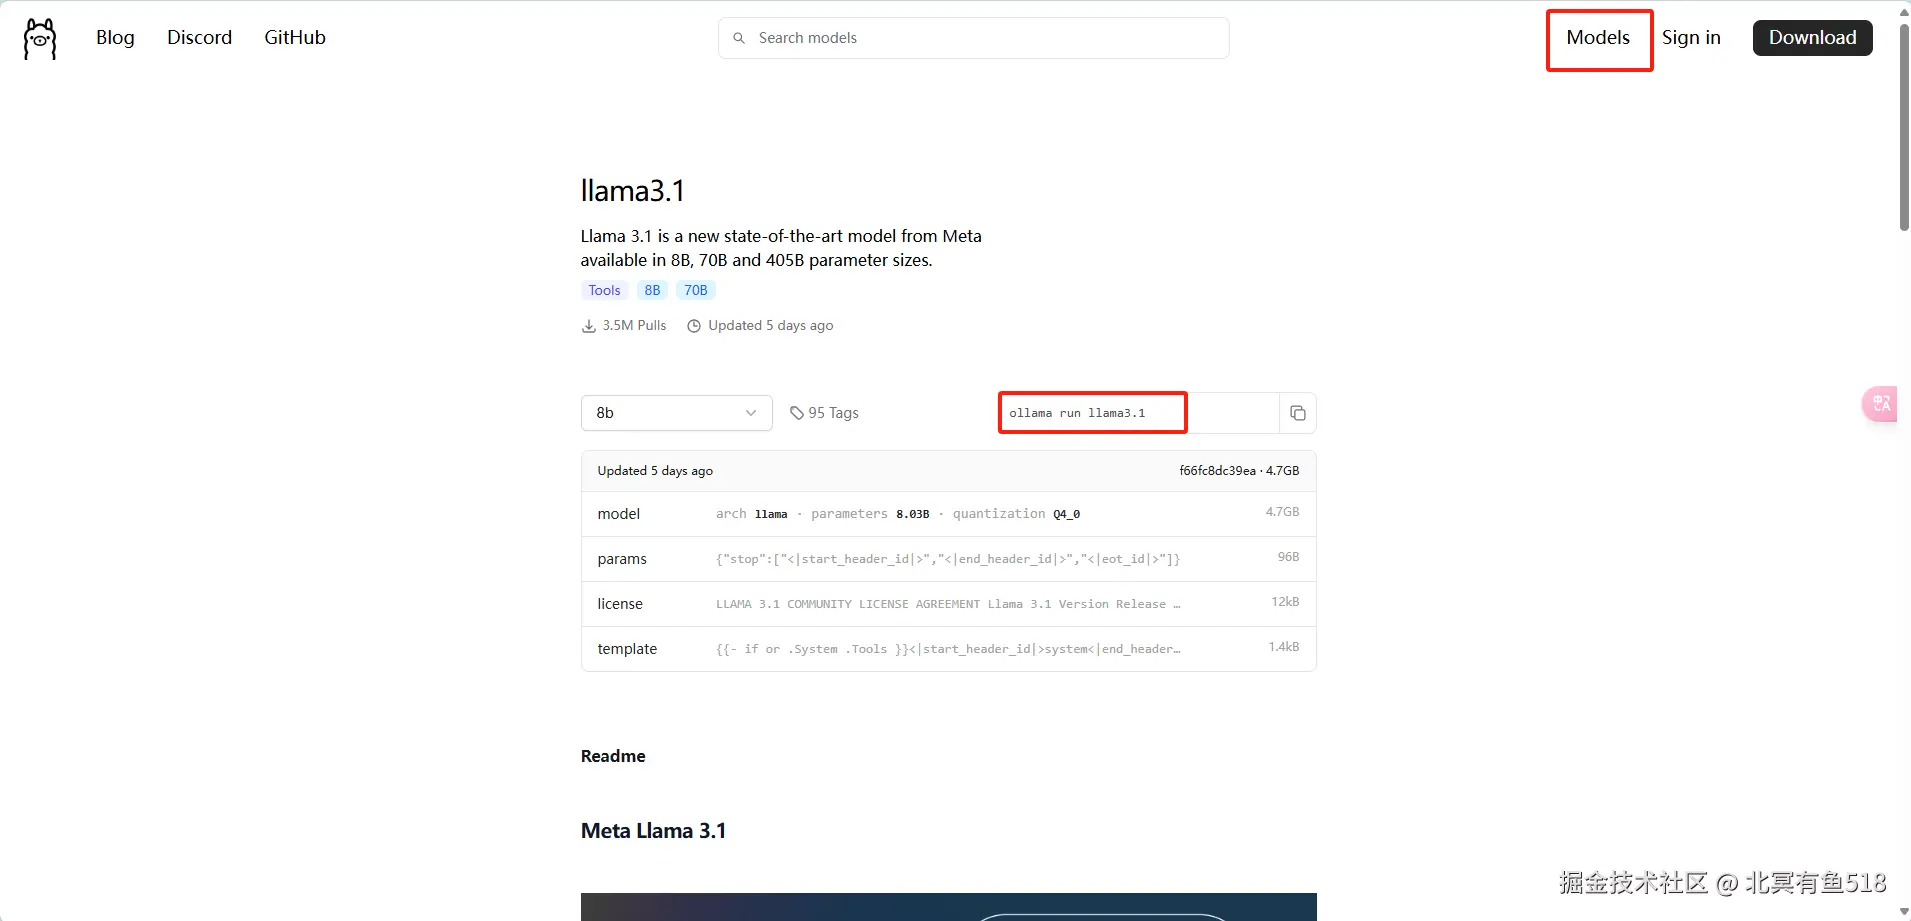
Task: Click the floating translate icon
Action: pyautogui.click(x=1880, y=404)
